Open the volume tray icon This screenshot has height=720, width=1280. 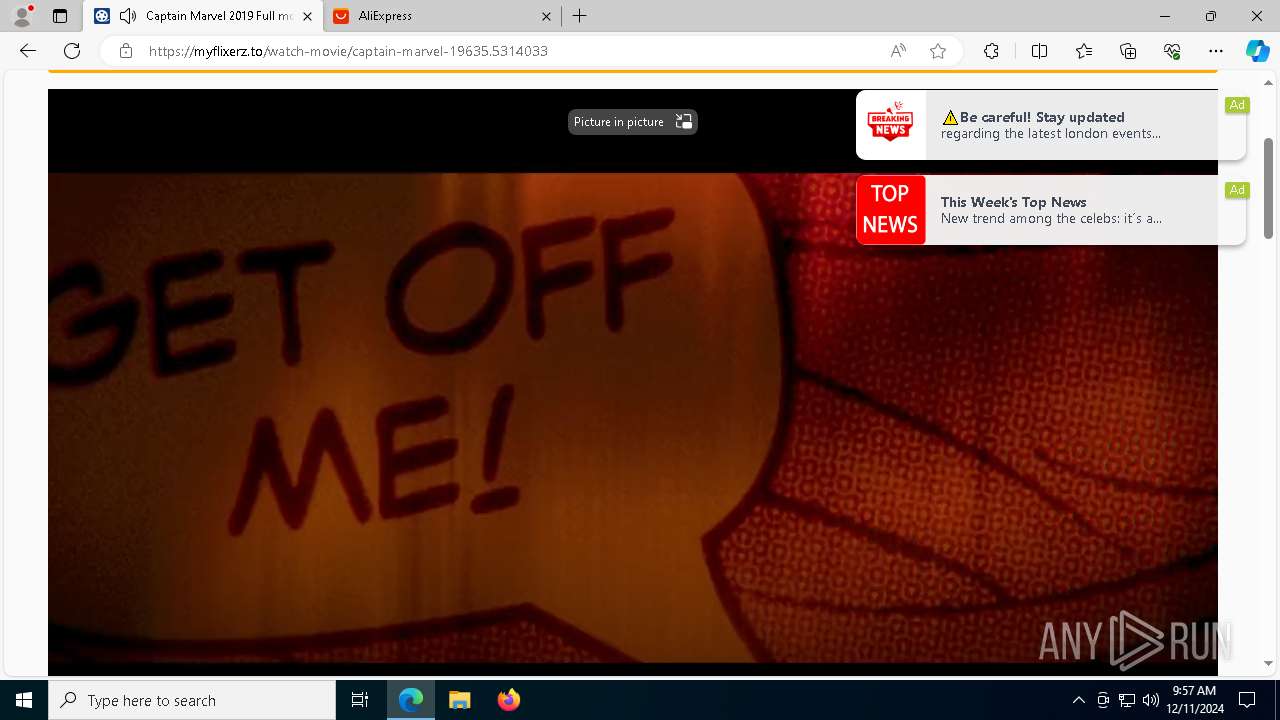click(x=1151, y=700)
